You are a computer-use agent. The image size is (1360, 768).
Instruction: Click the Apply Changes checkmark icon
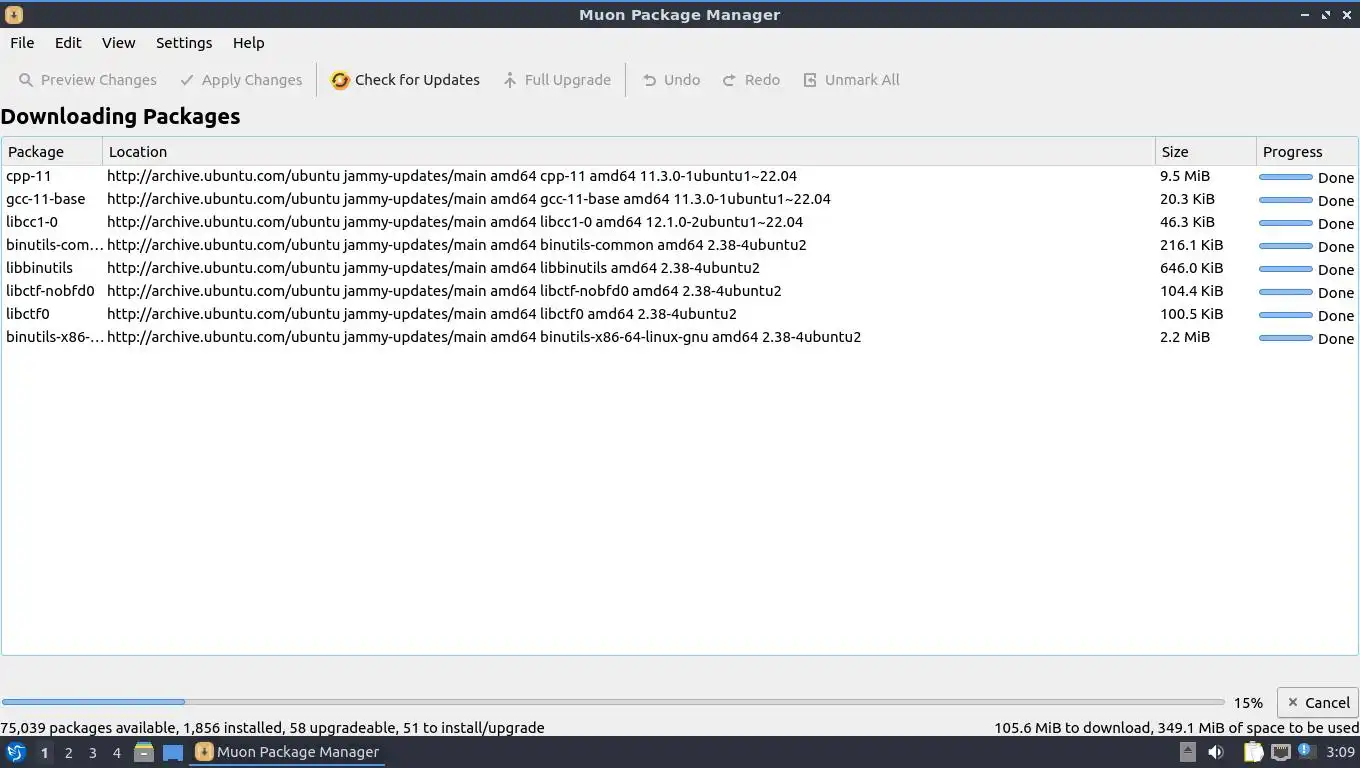pos(187,80)
